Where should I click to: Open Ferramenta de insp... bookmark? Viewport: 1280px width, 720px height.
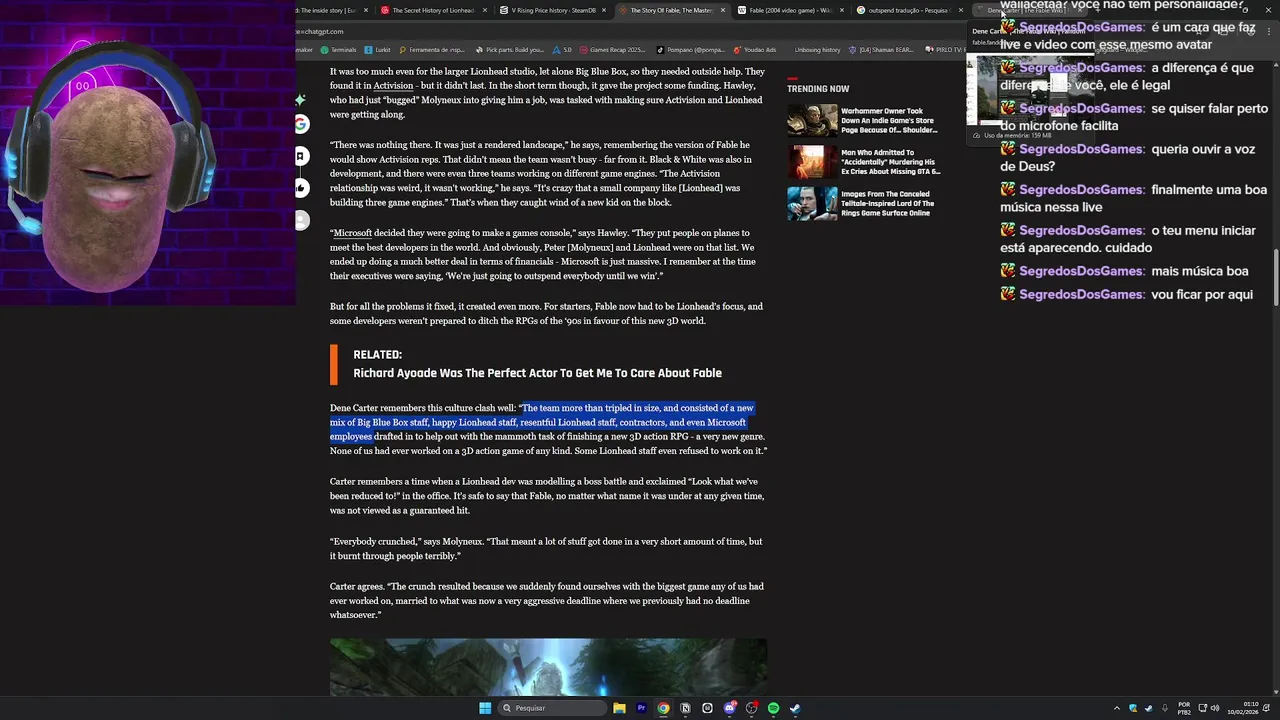432,49
